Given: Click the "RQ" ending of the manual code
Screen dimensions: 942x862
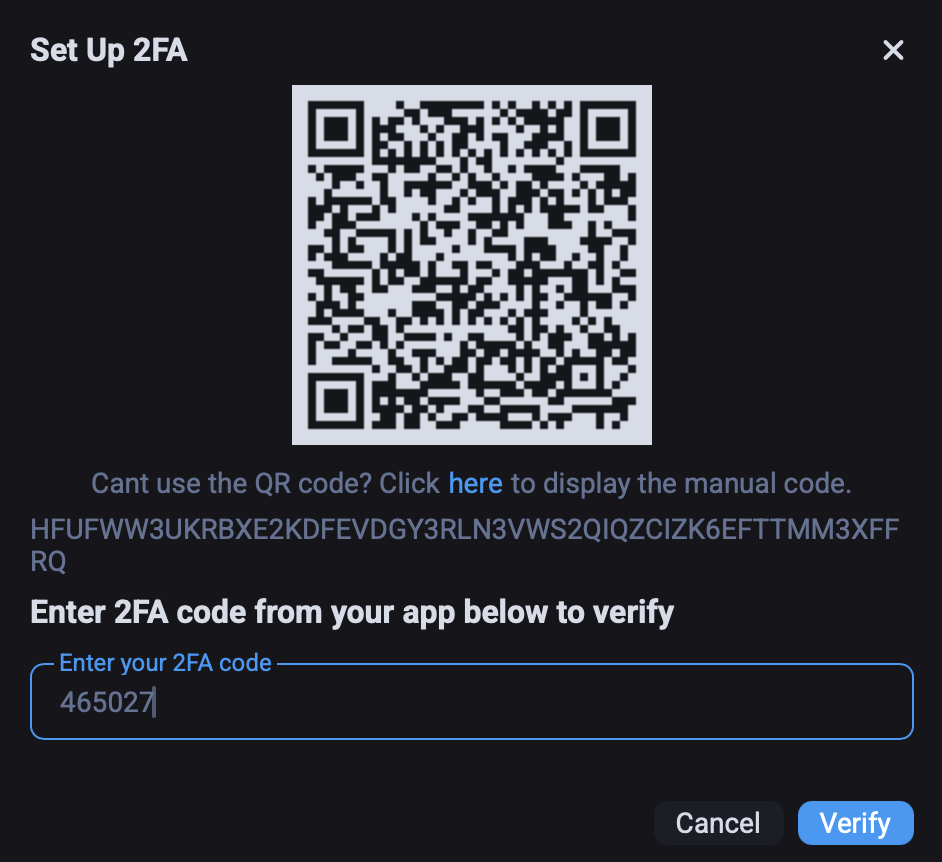Looking at the screenshot, I should 48,562.
